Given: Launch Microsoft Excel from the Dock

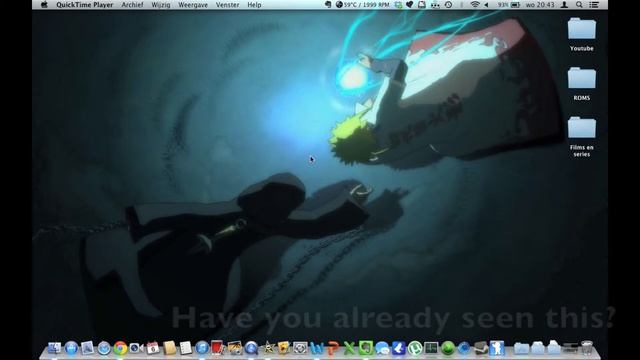Looking at the screenshot, I should pos(349,348).
